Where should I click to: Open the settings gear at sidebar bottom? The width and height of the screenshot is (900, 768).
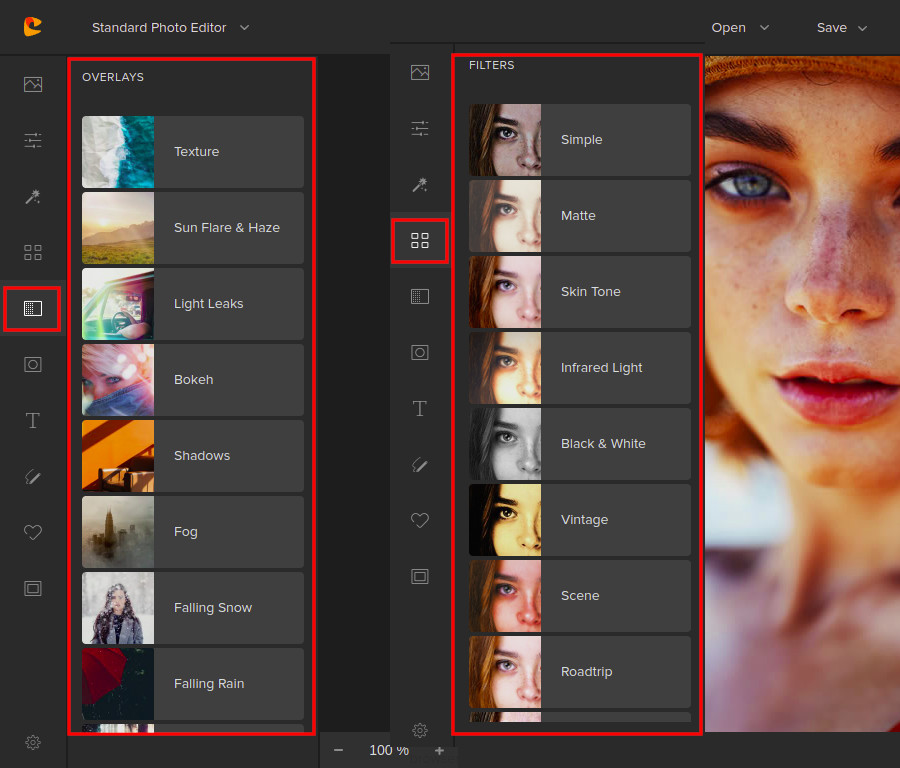33,743
